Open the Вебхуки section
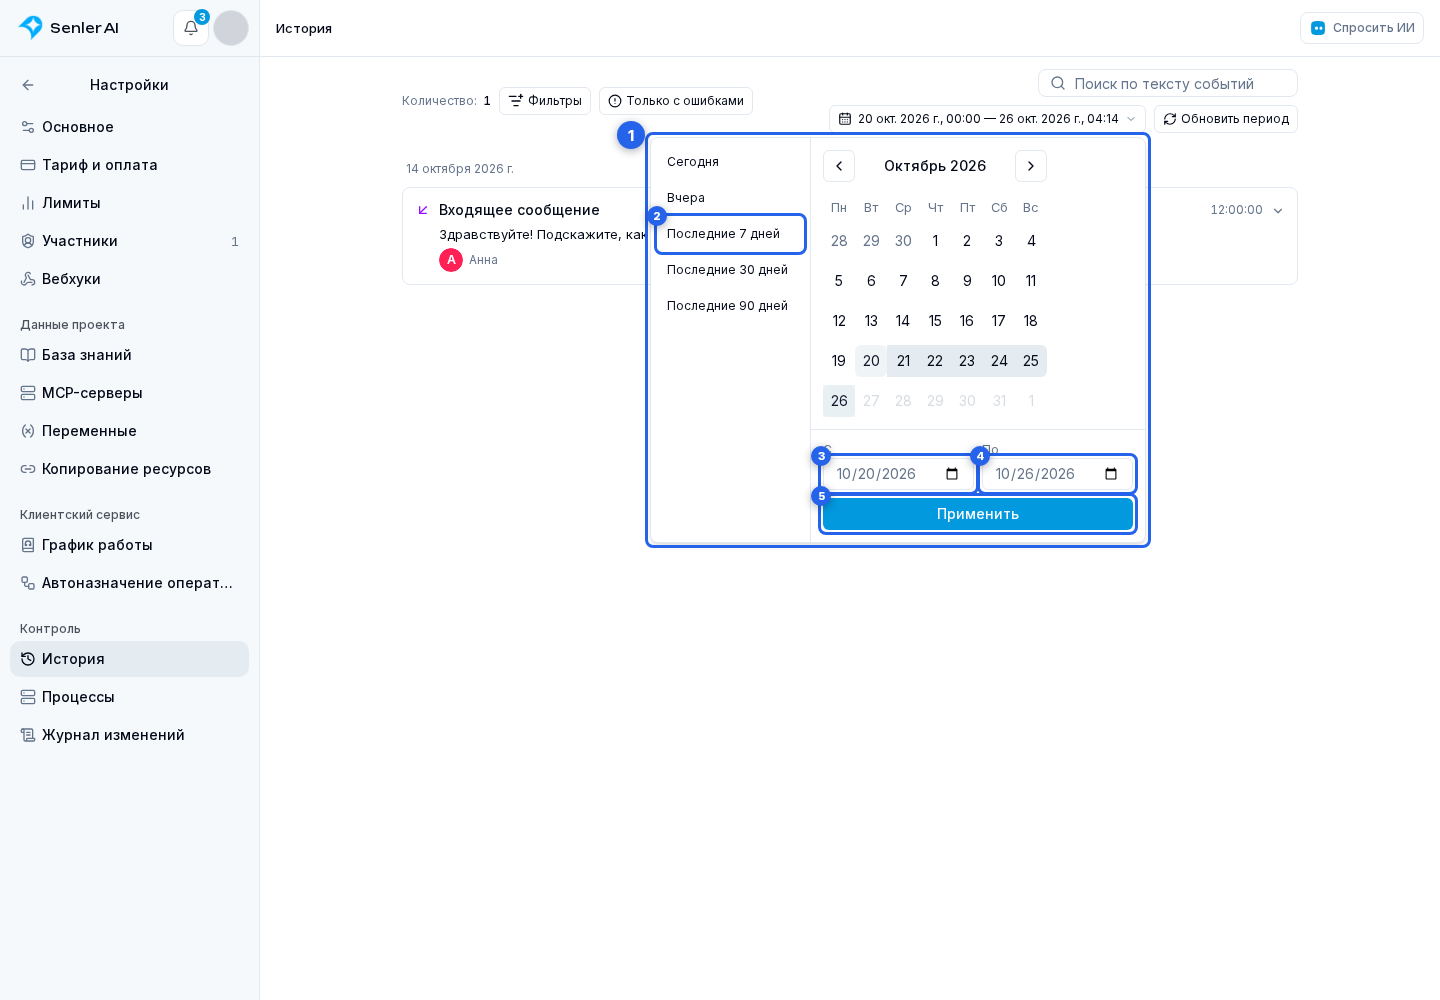The width and height of the screenshot is (1440, 1000). [130, 279]
